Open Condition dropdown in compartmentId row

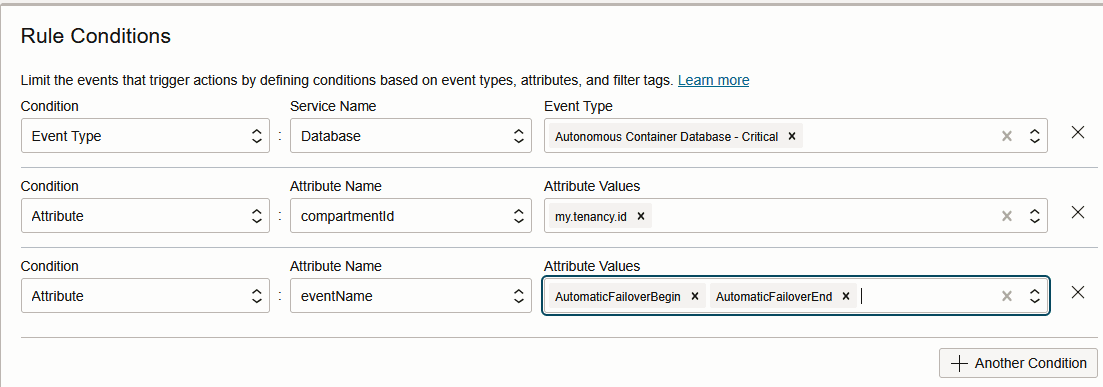pyautogui.click(x=145, y=216)
